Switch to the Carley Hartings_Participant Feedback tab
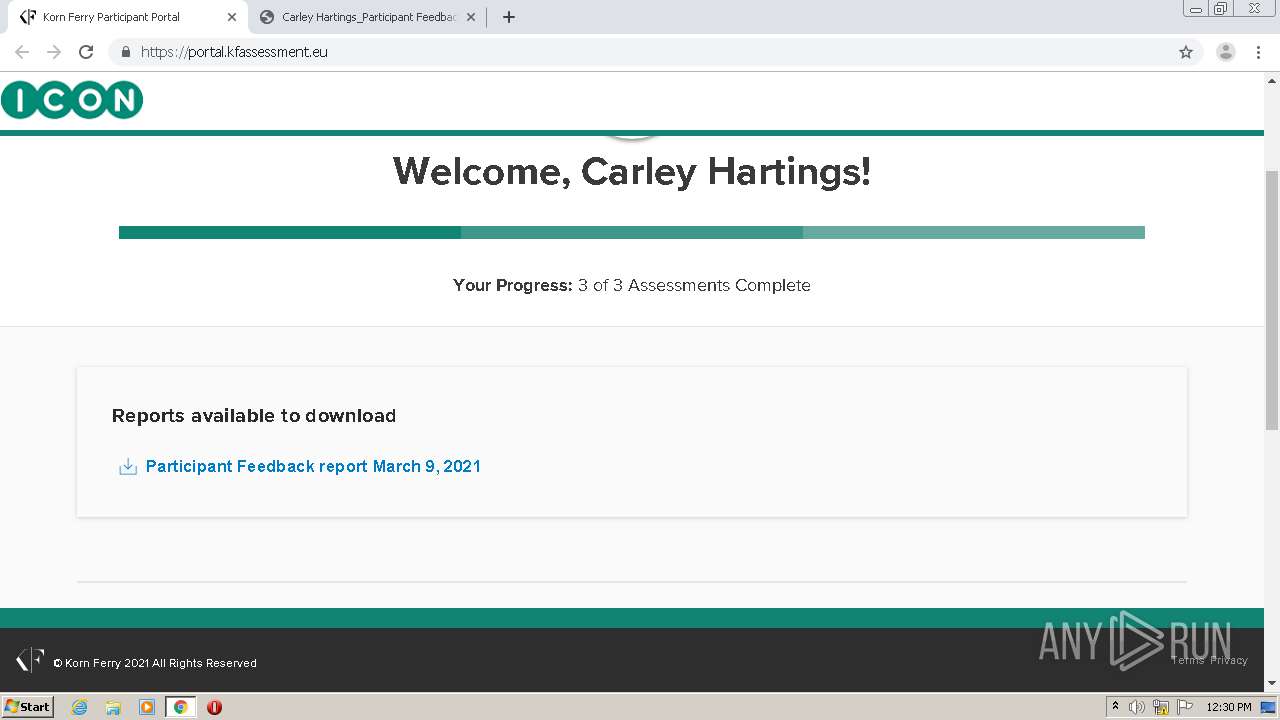 365,17
